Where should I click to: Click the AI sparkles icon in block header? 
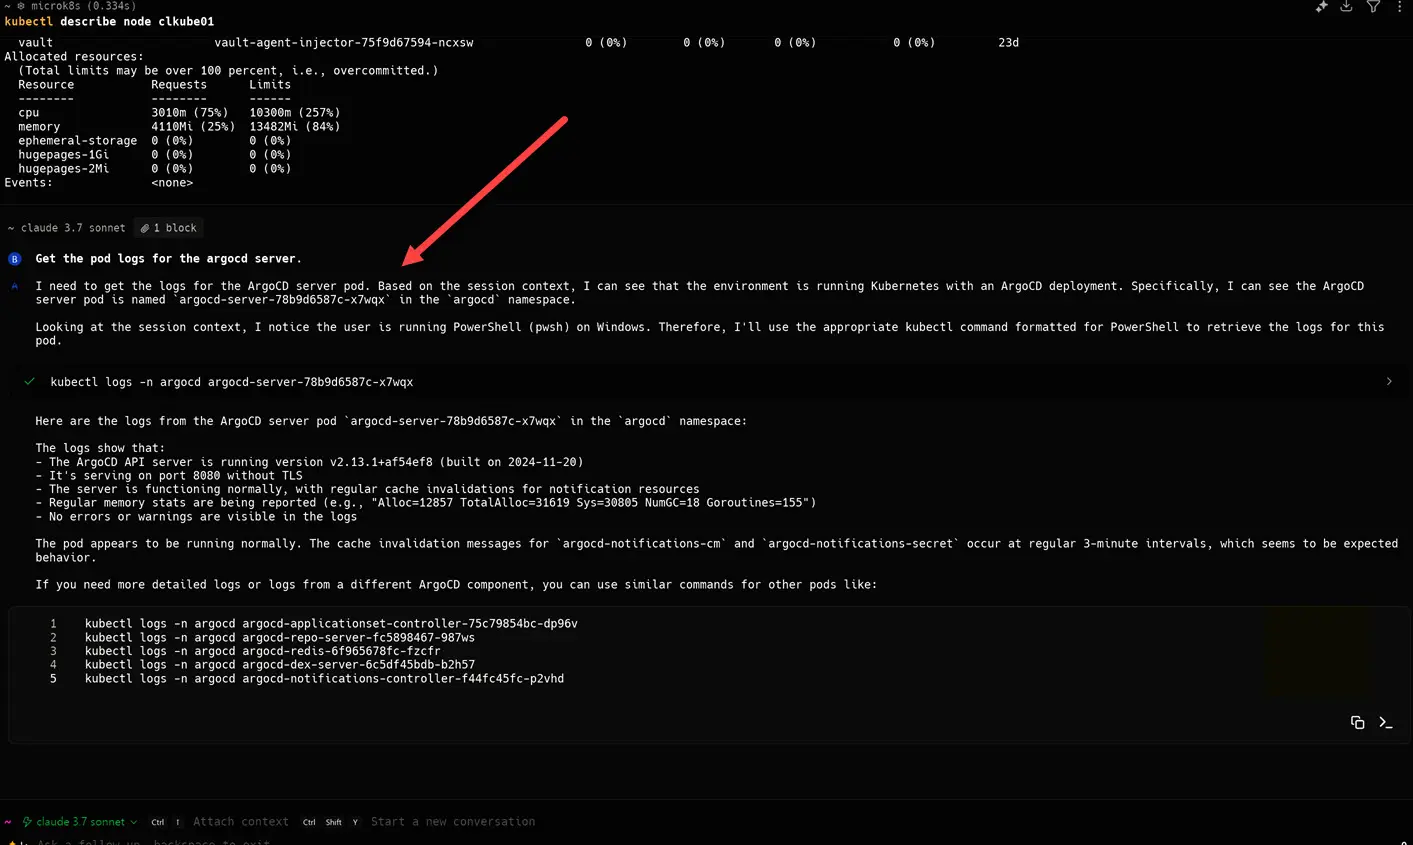click(x=1321, y=6)
